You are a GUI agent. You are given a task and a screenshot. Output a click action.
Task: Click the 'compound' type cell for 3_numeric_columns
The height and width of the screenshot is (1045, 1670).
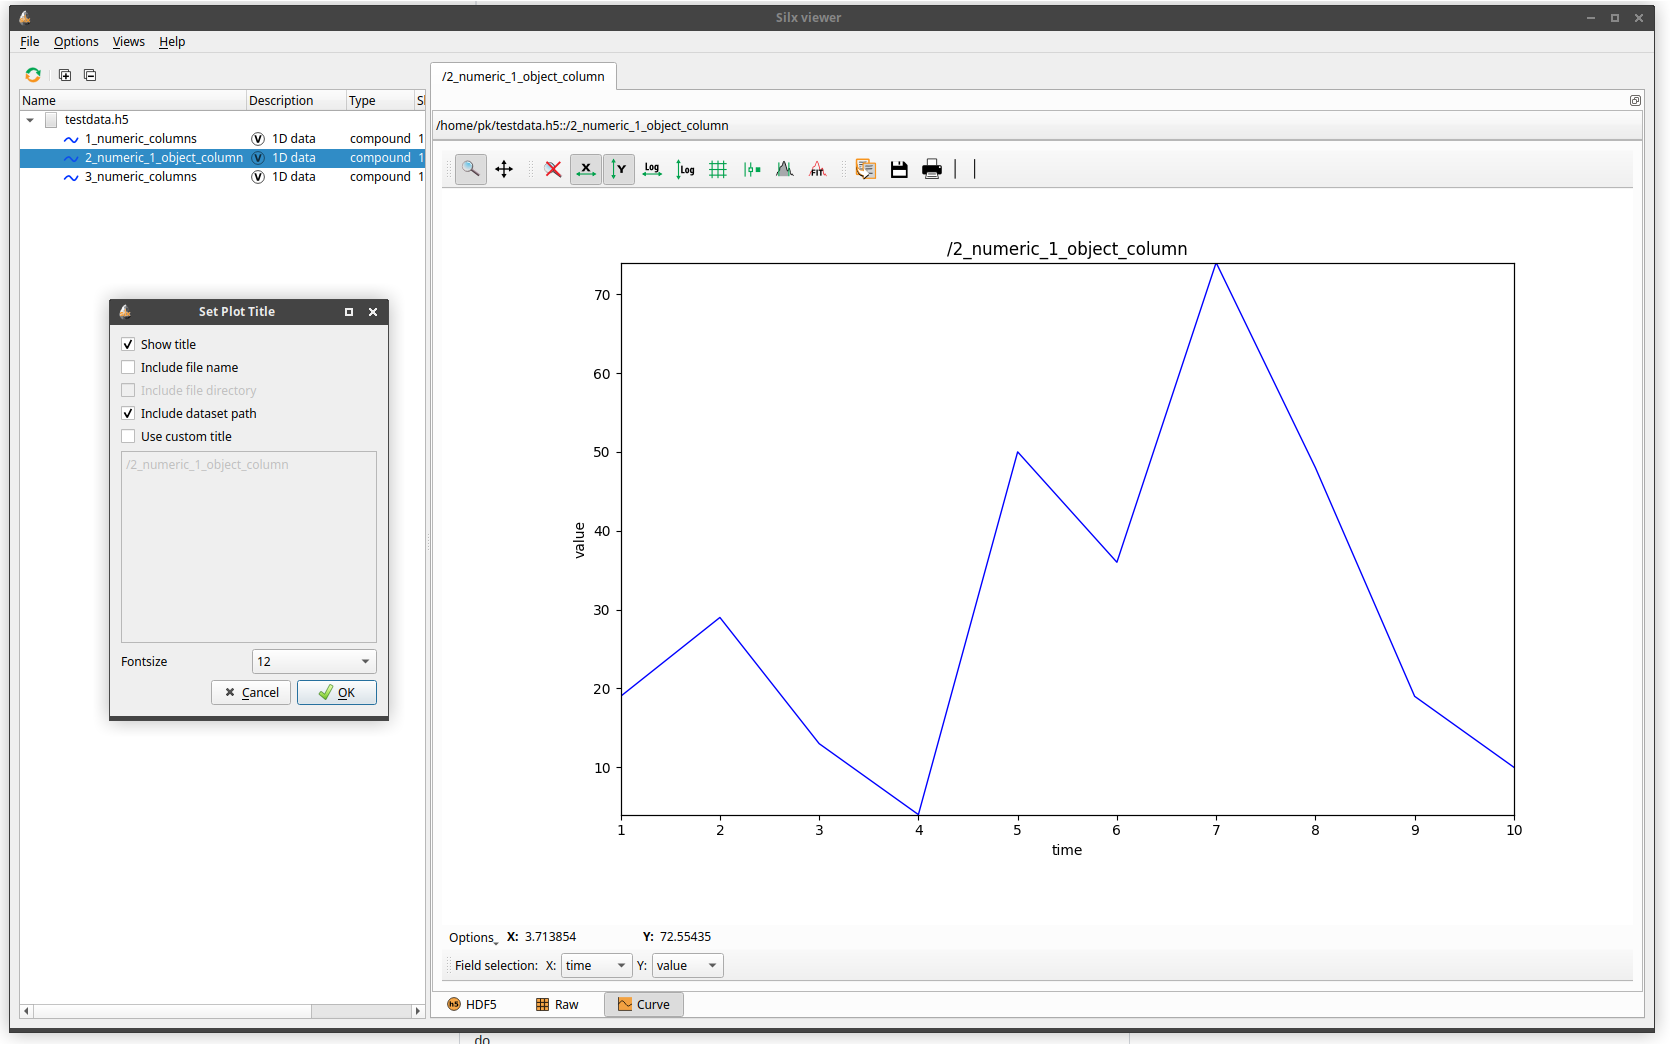coord(380,177)
